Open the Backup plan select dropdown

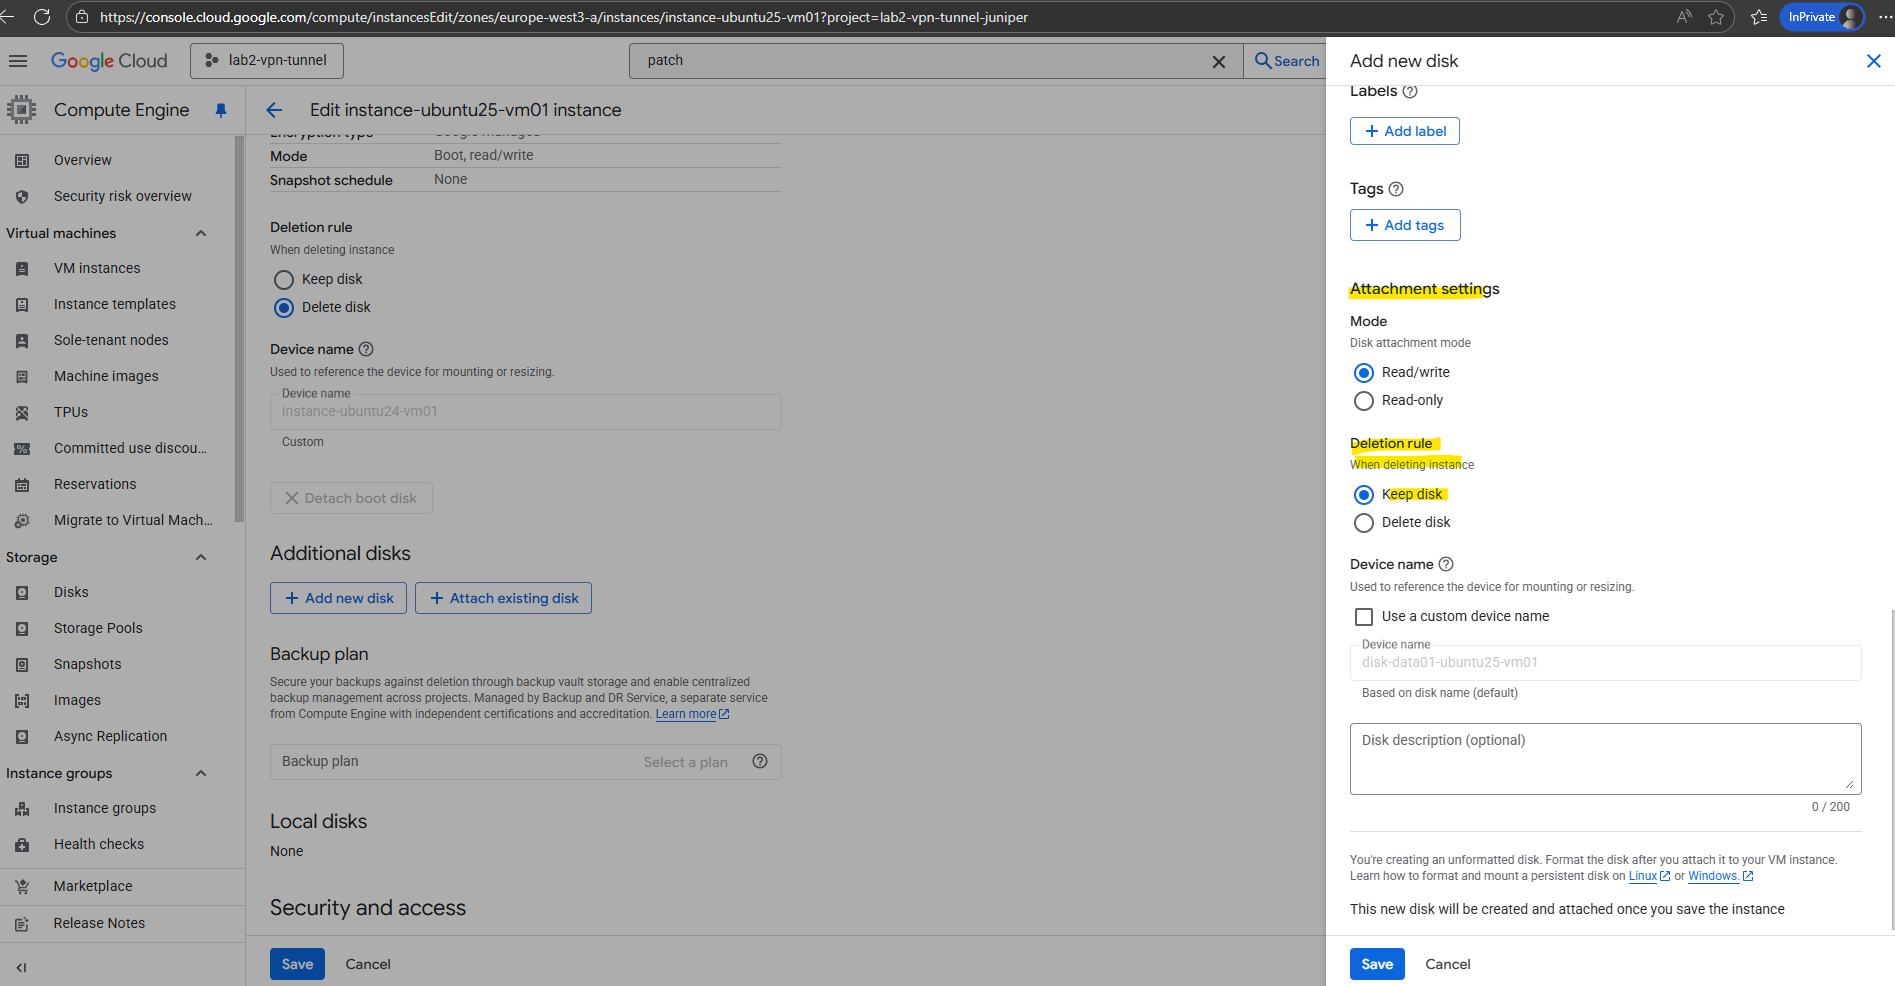[x=526, y=761]
